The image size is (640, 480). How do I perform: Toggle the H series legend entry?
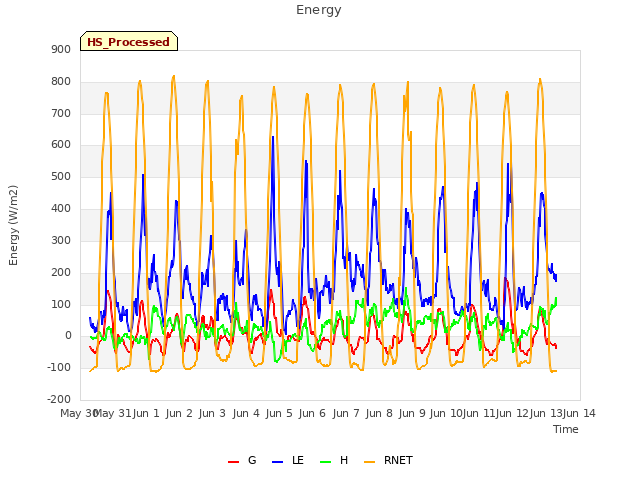[x=334, y=460]
